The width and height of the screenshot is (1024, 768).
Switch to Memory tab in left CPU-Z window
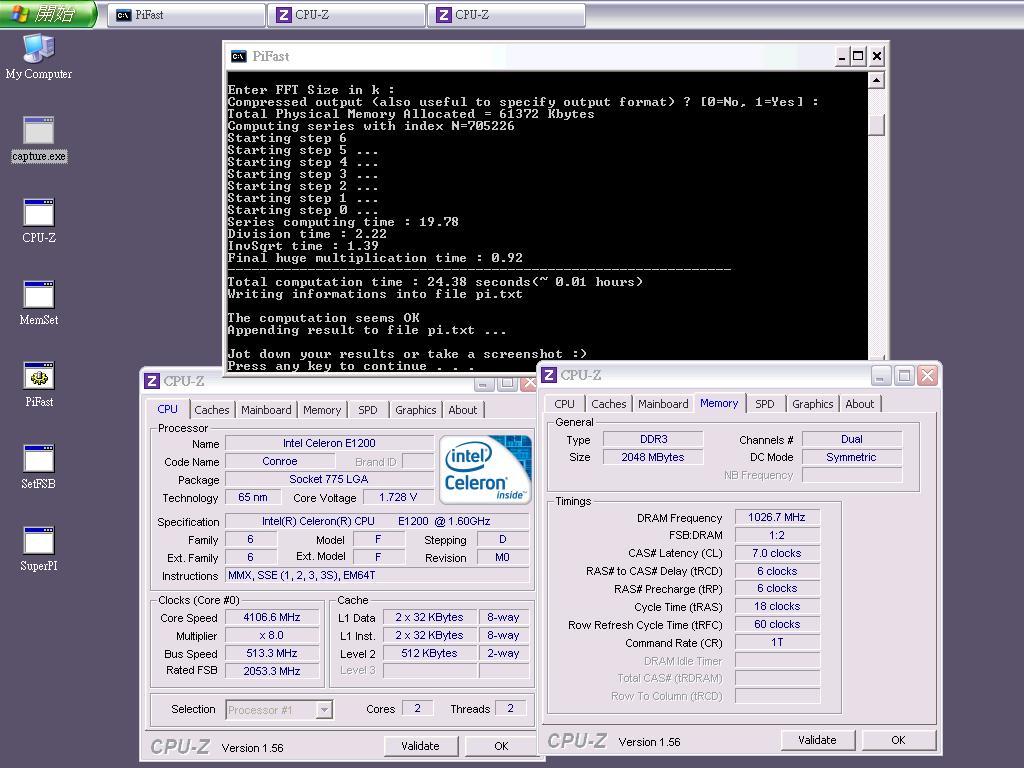[322, 409]
